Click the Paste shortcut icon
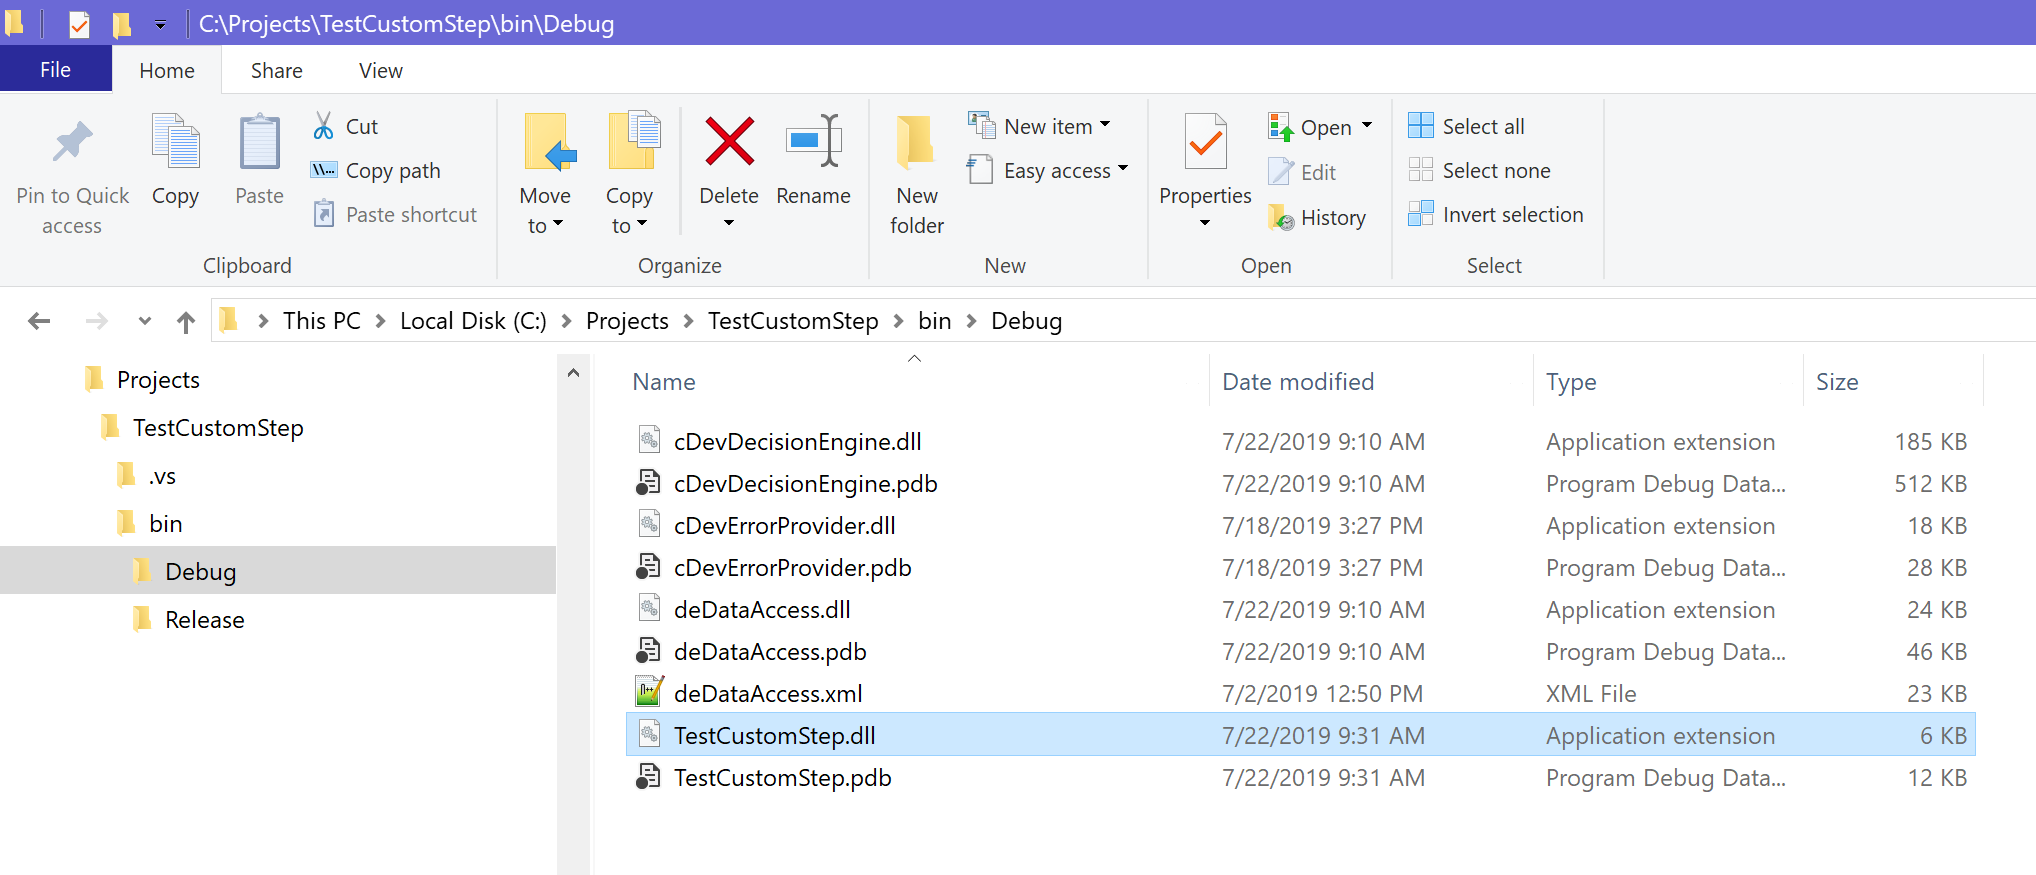Viewport: 2036px width, 875px height. (323, 214)
